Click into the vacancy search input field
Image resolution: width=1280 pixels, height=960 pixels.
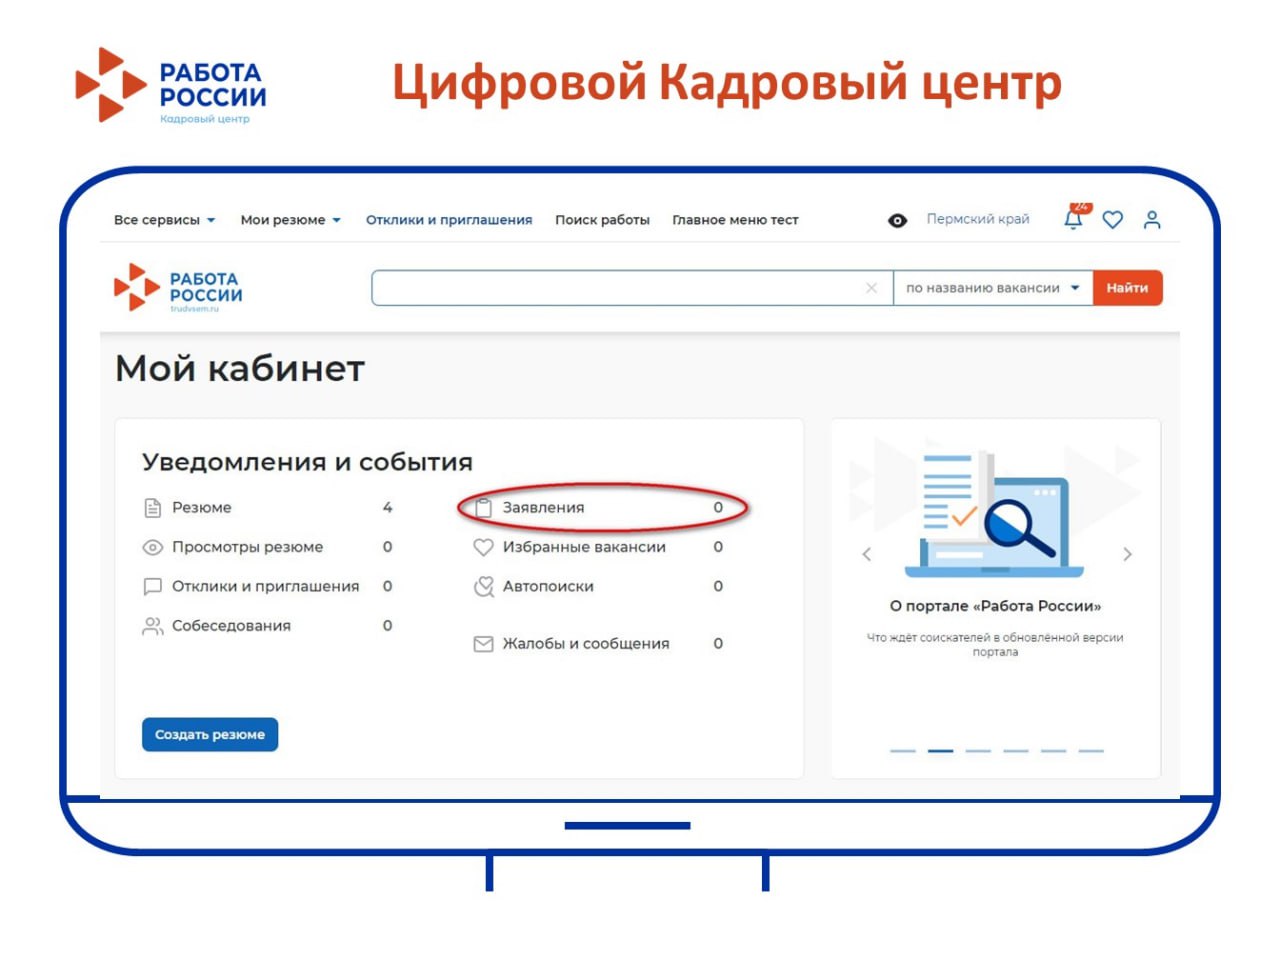tap(615, 288)
